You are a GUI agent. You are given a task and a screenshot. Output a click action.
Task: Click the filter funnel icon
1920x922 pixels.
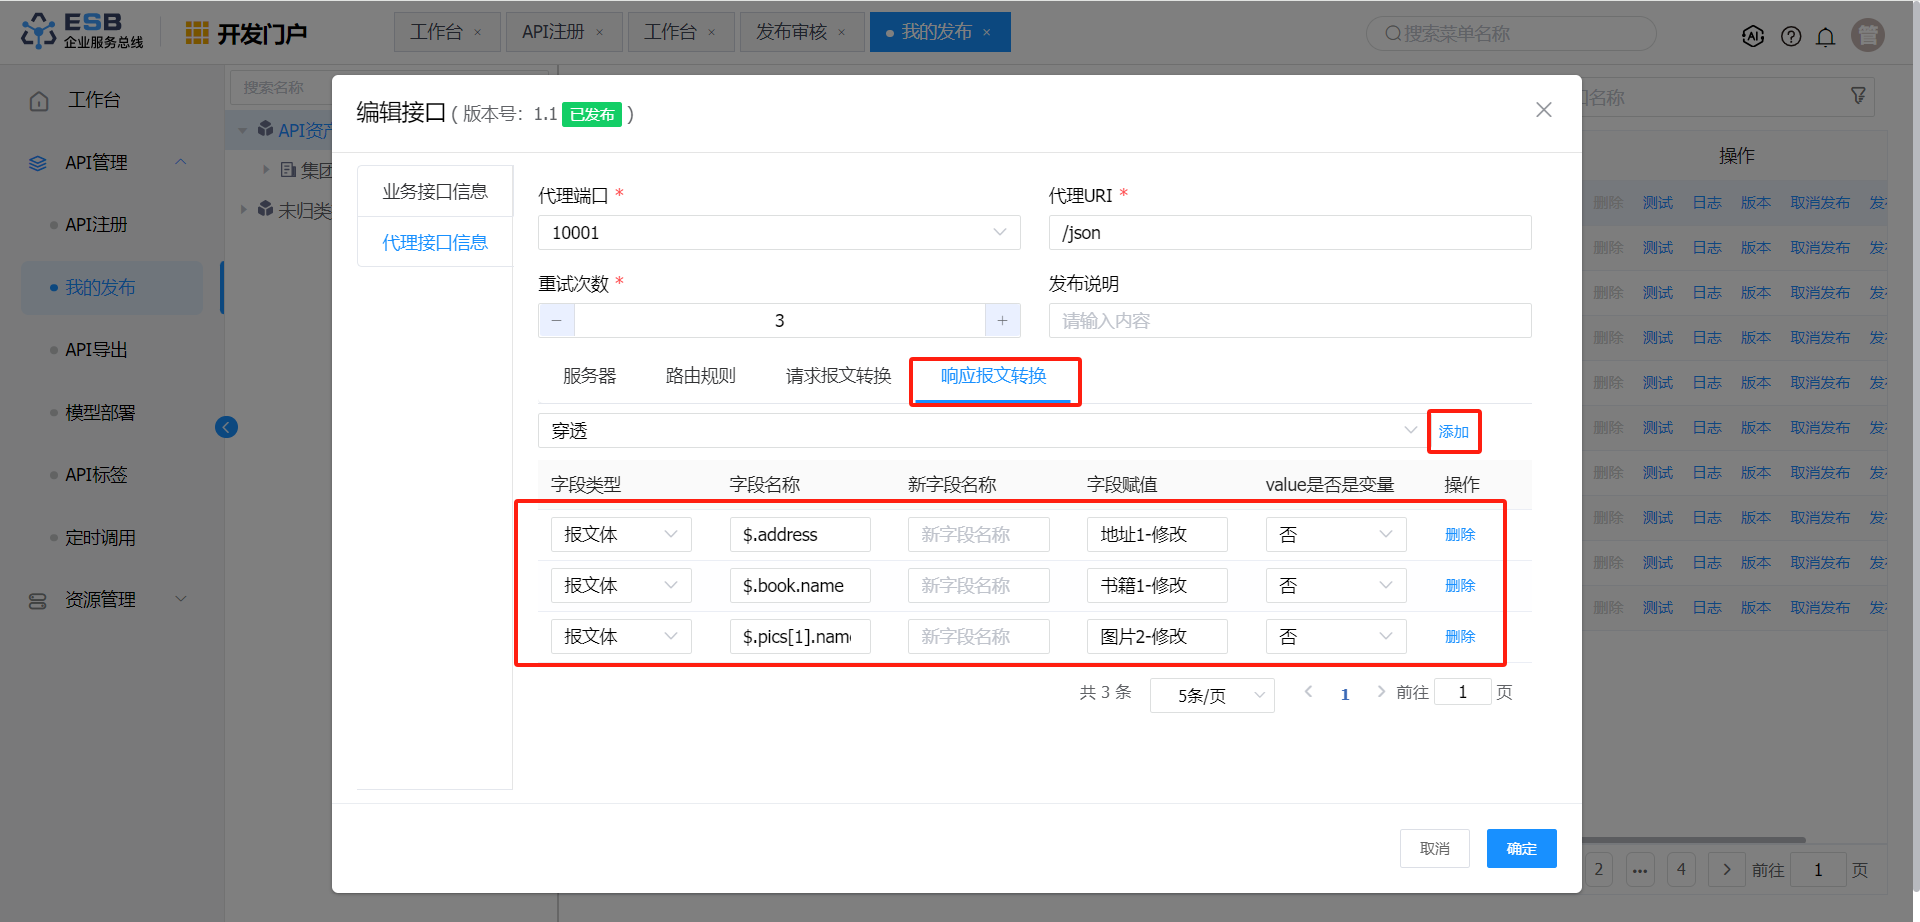pos(1858,96)
